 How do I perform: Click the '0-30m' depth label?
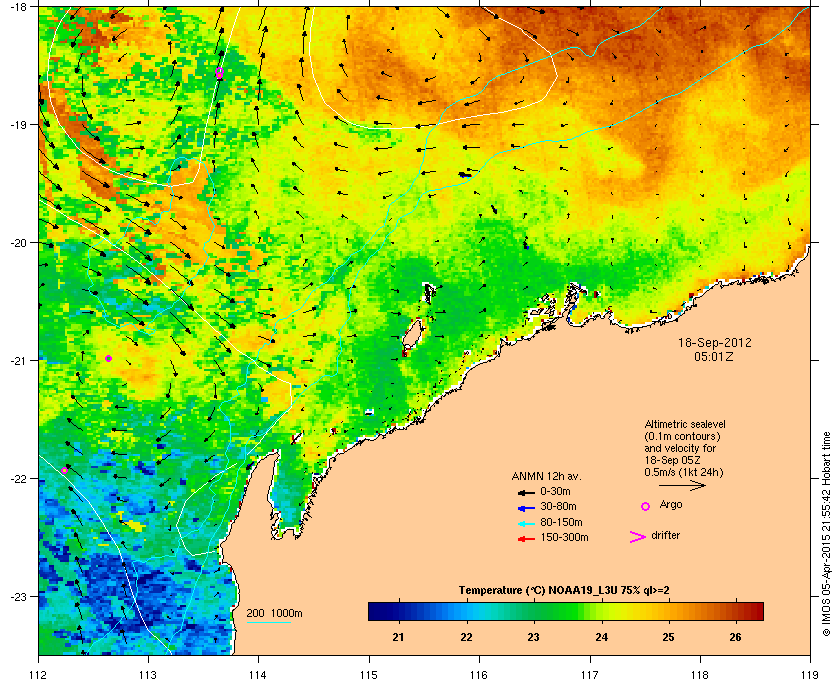point(555,491)
